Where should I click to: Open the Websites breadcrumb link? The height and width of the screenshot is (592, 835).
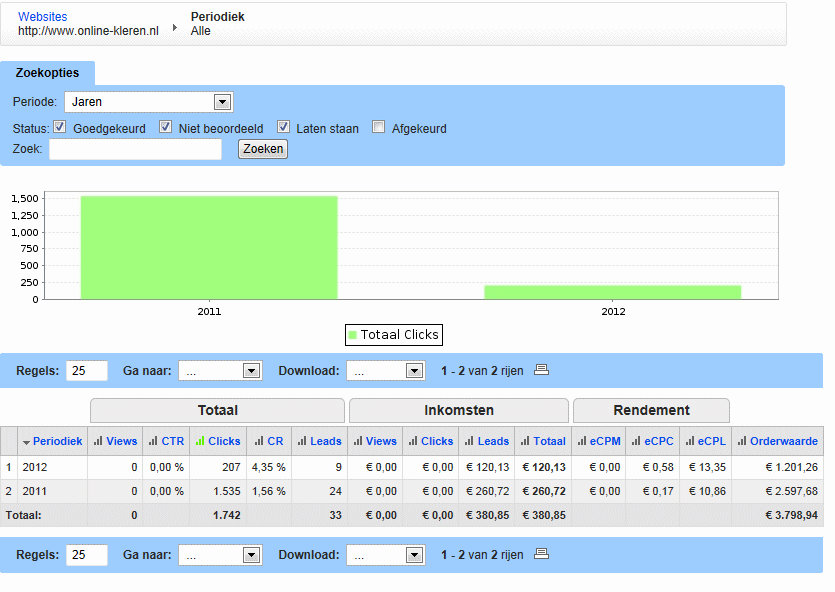pos(43,17)
